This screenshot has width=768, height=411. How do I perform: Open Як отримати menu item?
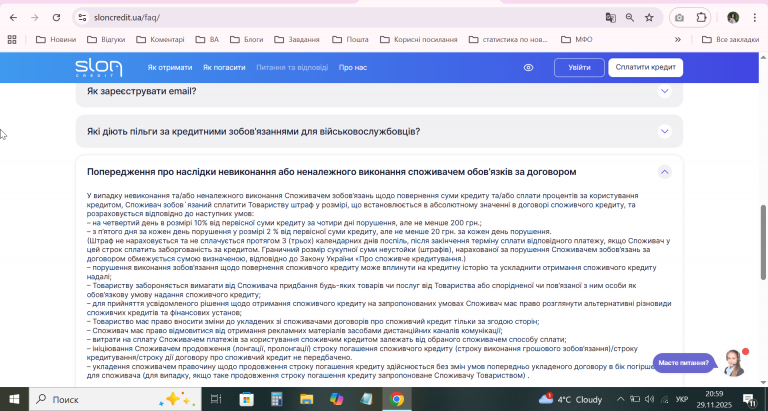(x=170, y=68)
